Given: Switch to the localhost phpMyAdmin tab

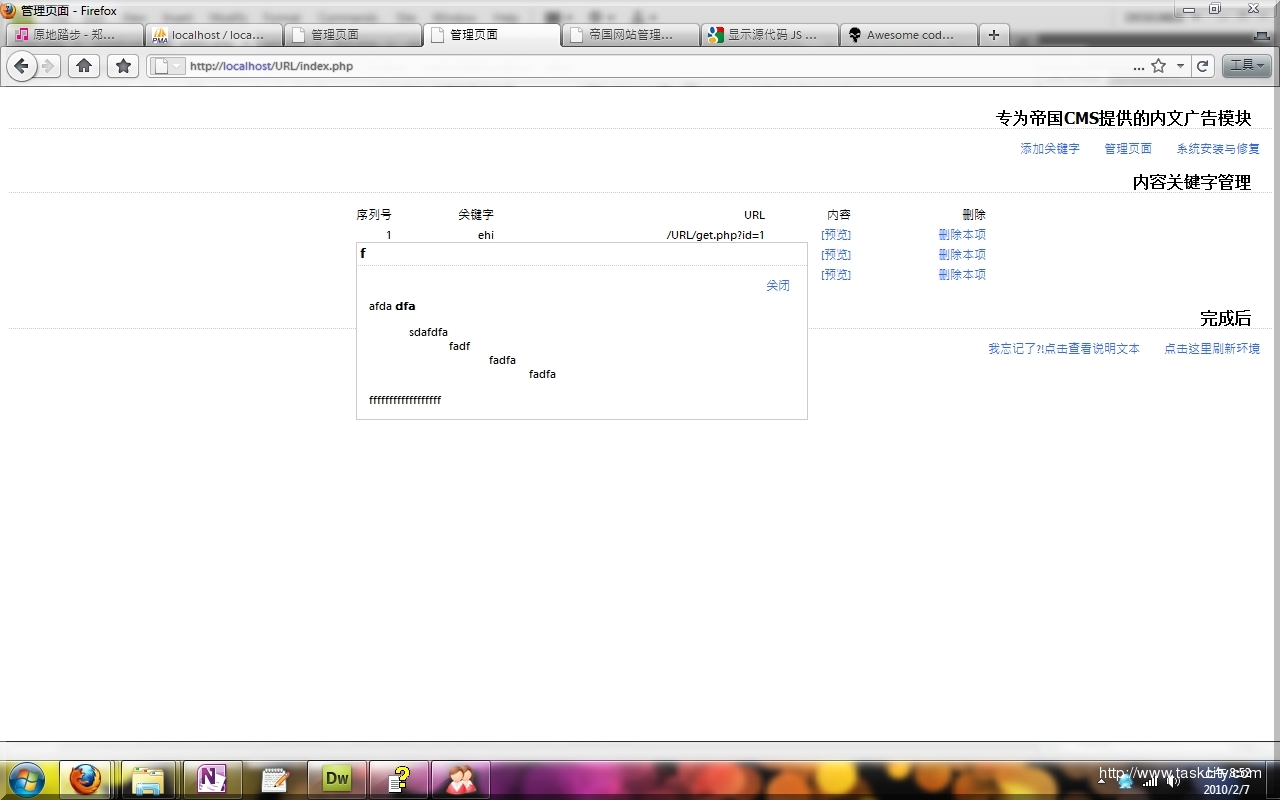Looking at the screenshot, I should (214, 35).
